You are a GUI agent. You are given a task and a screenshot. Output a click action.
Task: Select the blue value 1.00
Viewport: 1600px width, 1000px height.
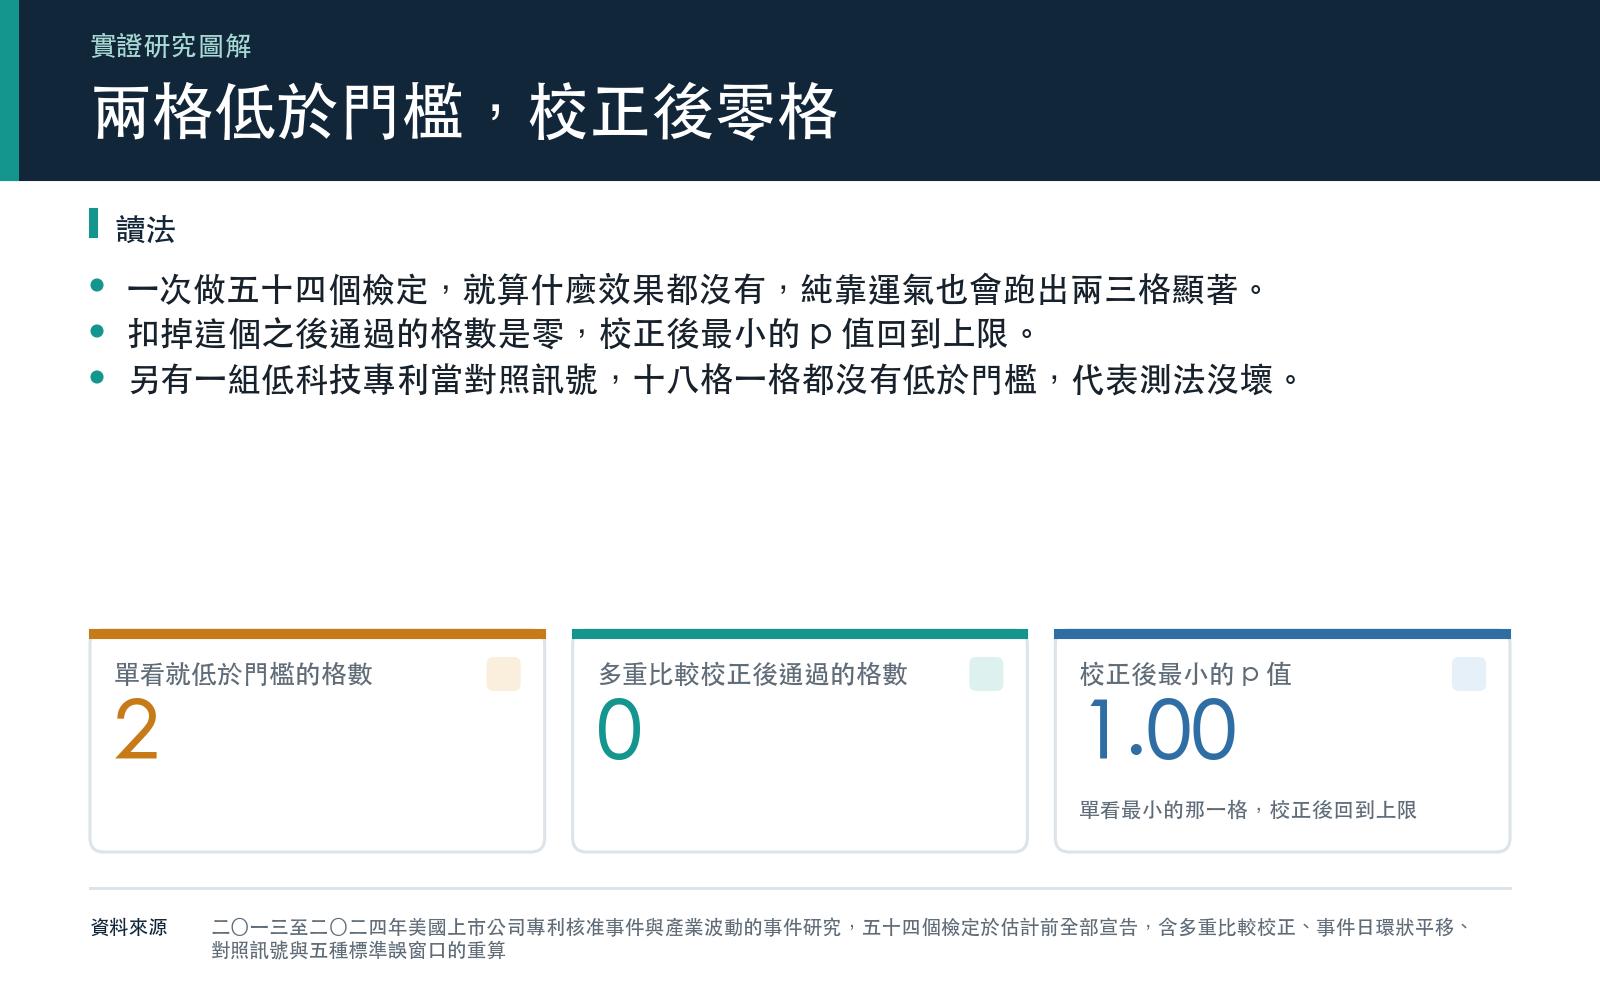pos(1162,730)
